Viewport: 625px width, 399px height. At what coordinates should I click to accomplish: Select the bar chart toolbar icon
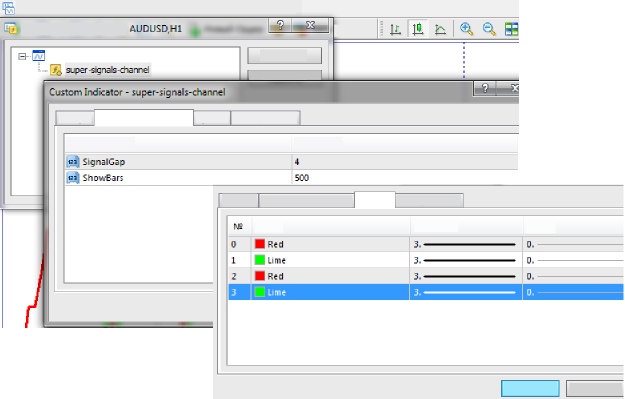[x=395, y=29]
